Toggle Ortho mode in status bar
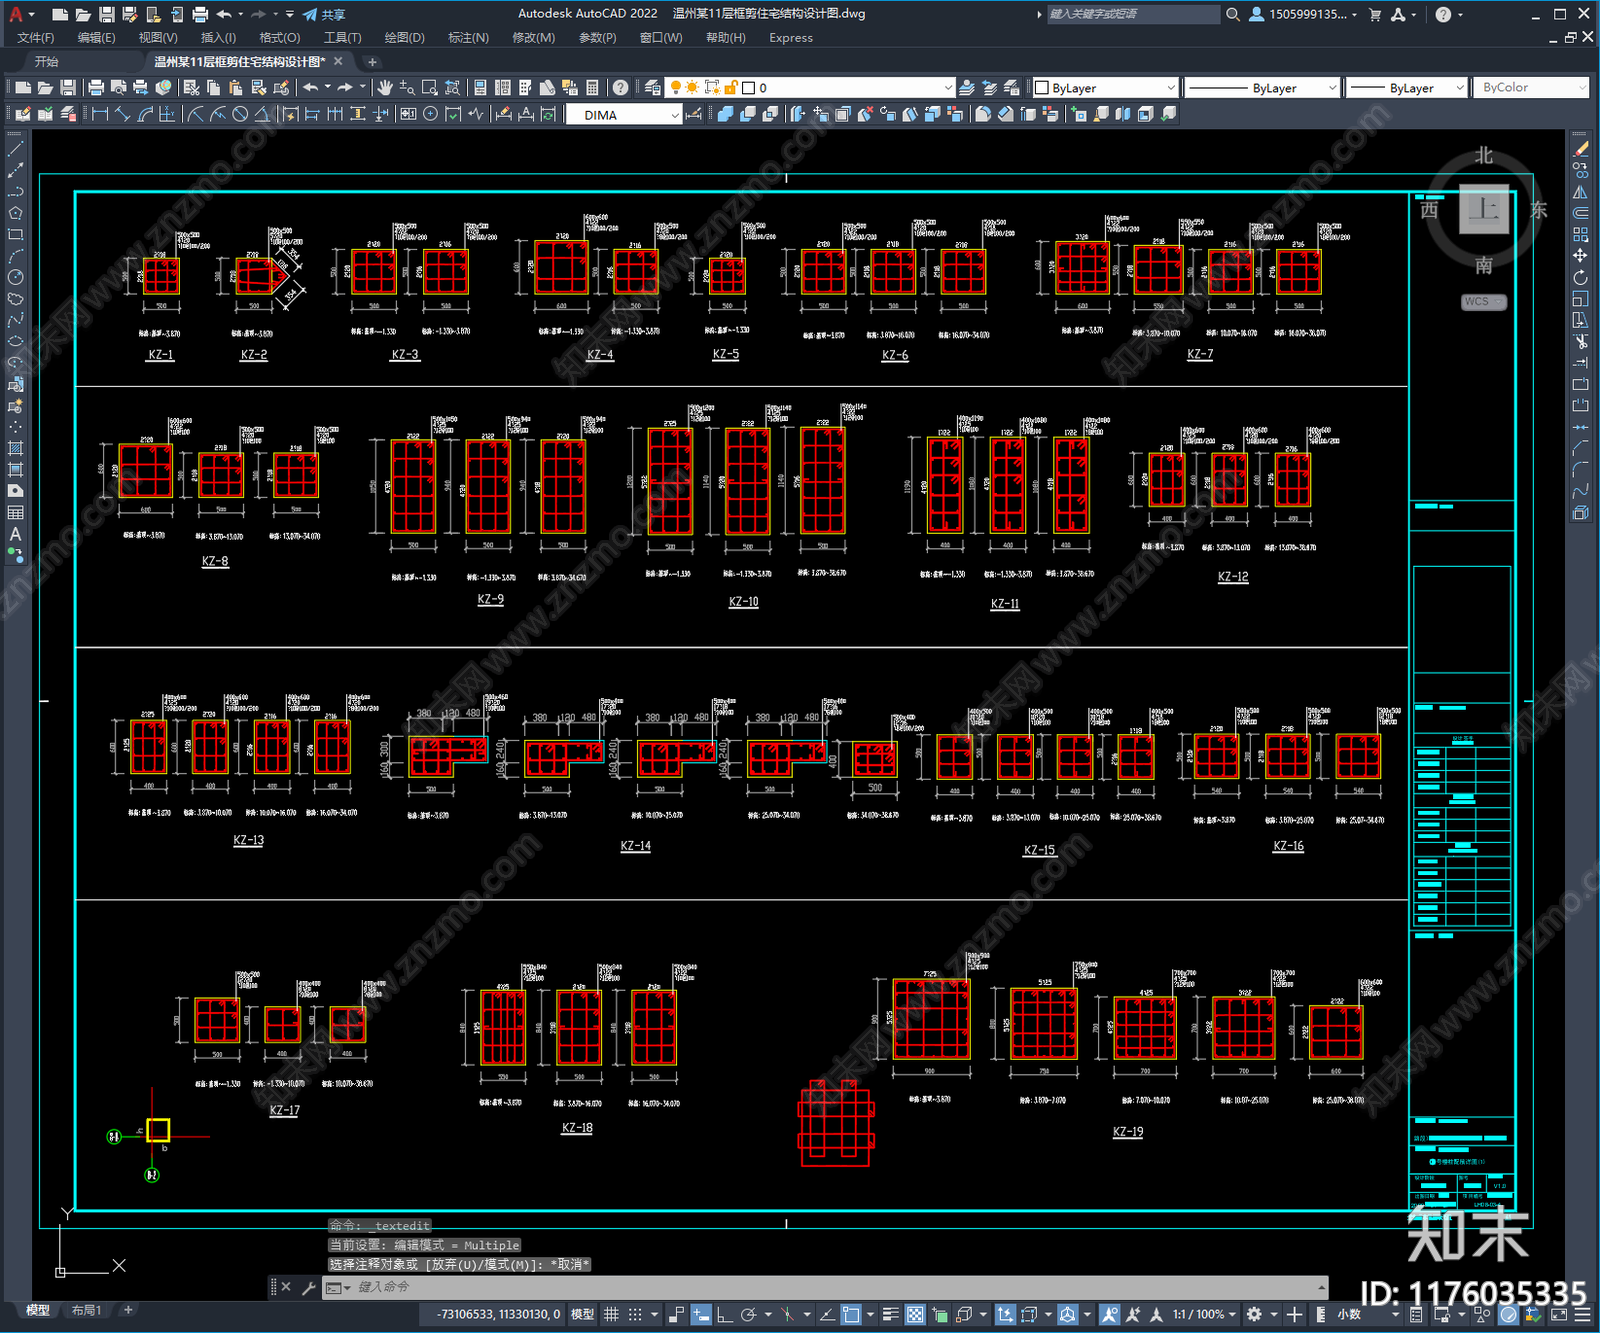The width and height of the screenshot is (1600, 1333). (x=724, y=1314)
